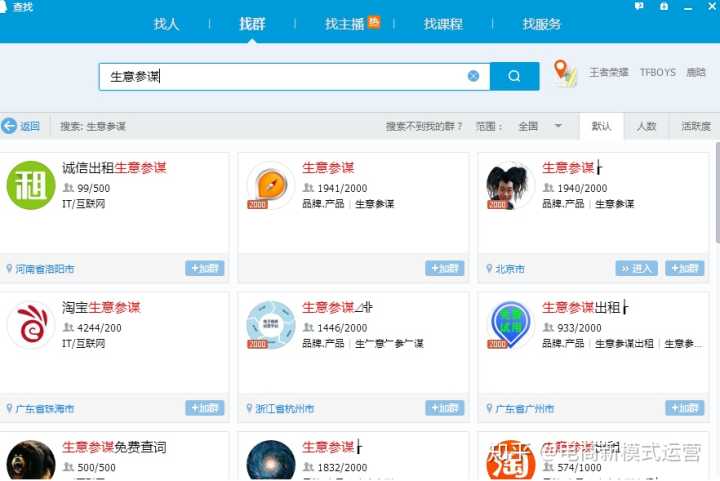The height and width of the screenshot is (481, 720).
Task: Open the avatar of the 广东省广州市 group
Action: click(511, 325)
